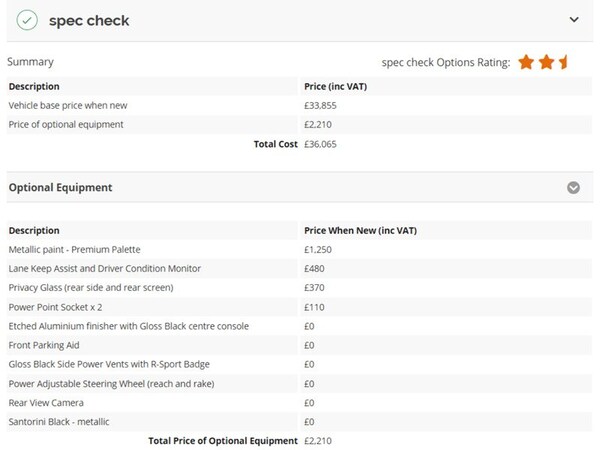Click the first orange rating star
This screenshot has height=450, width=600.
526,63
